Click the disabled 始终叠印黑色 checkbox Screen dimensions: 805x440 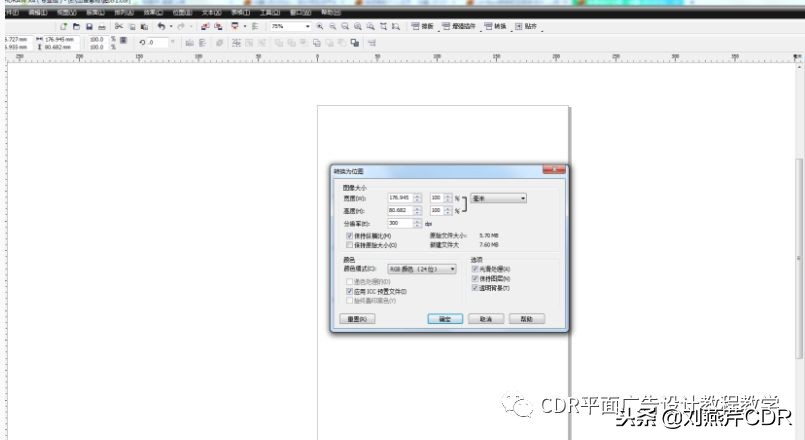(350, 300)
